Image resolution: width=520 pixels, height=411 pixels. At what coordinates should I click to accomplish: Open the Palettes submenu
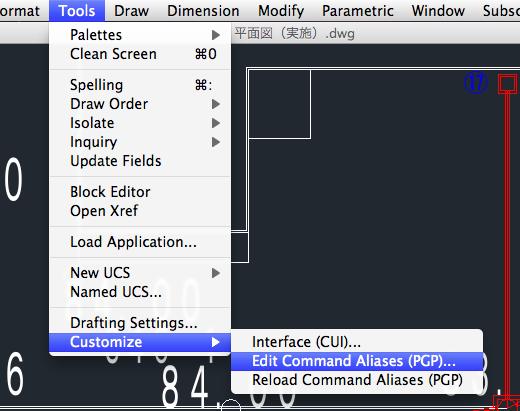(140, 35)
